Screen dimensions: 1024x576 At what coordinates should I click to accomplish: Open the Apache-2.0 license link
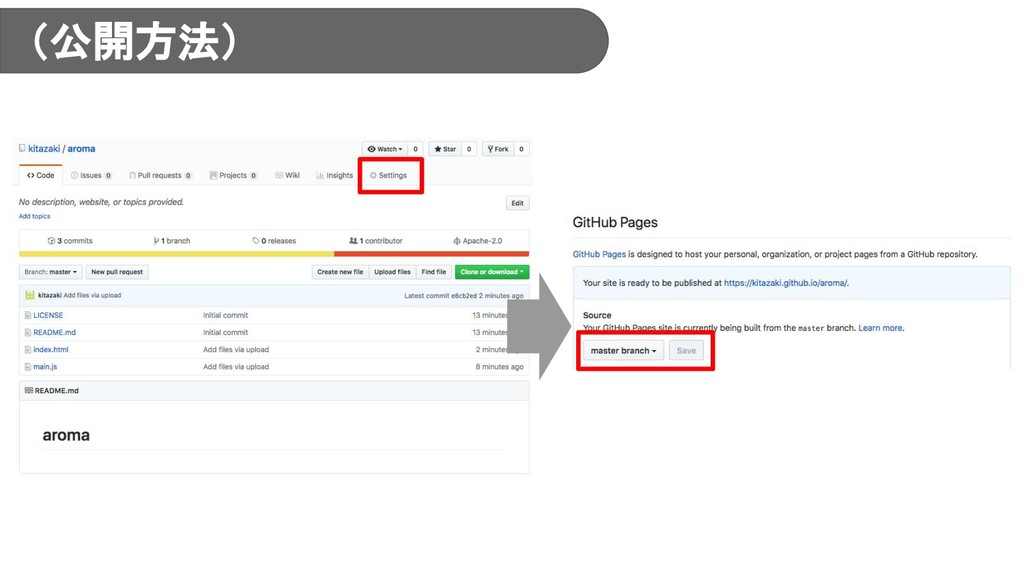(x=477, y=241)
